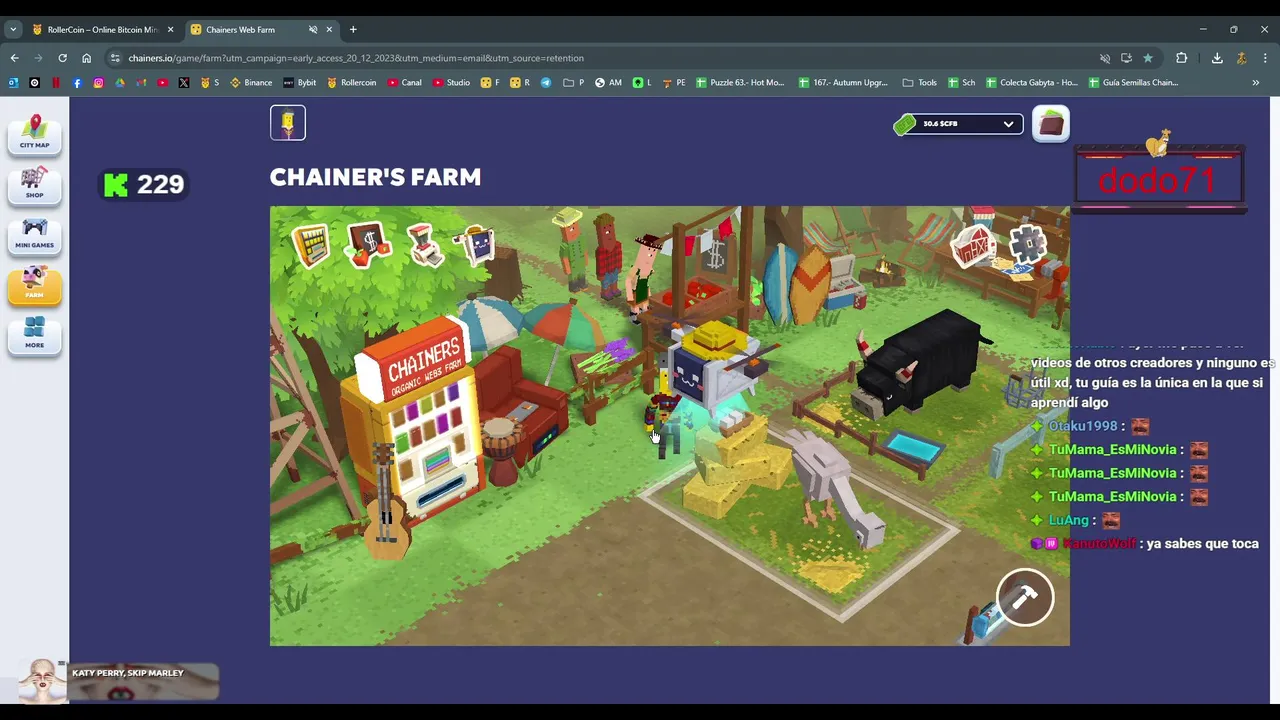Open the tab search dropdown arrow
Image resolution: width=1280 pixels, height=720 pixels.
tap(13, 29)
